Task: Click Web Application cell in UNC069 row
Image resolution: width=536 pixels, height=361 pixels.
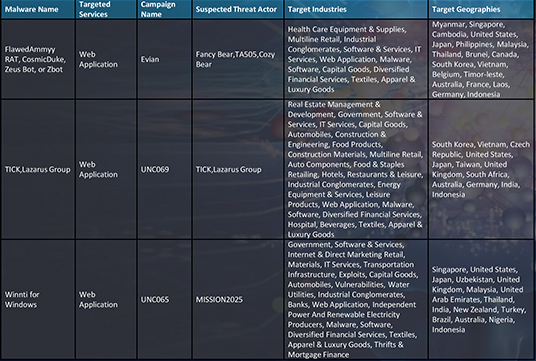Action: coord(106,169)
